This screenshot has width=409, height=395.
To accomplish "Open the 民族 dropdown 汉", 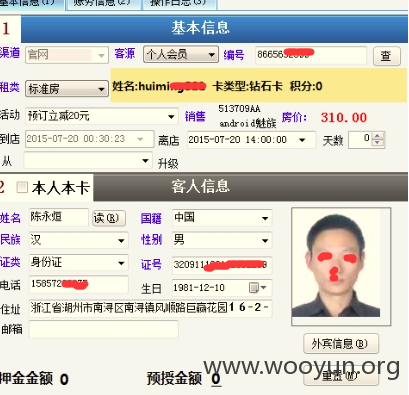I will 78,240.
